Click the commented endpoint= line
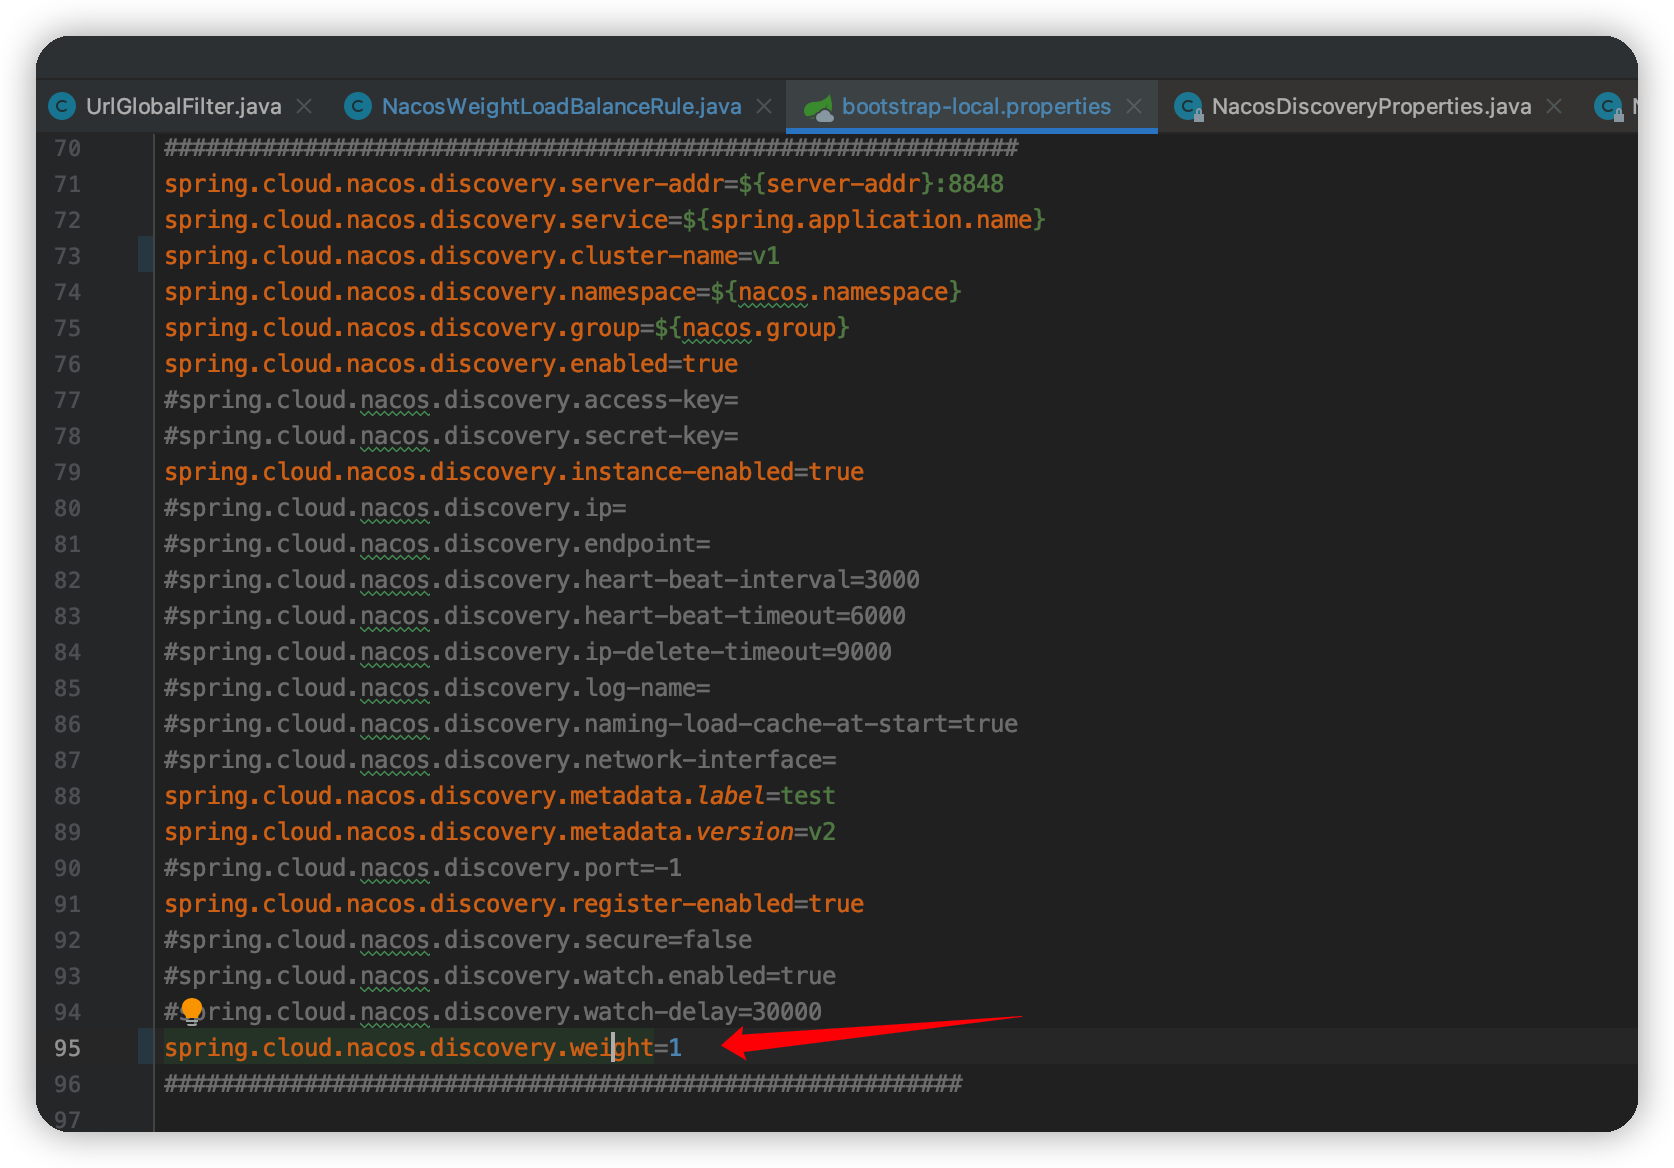Viewport: 1674px width, 1168px height. click(x=437, y=543)
